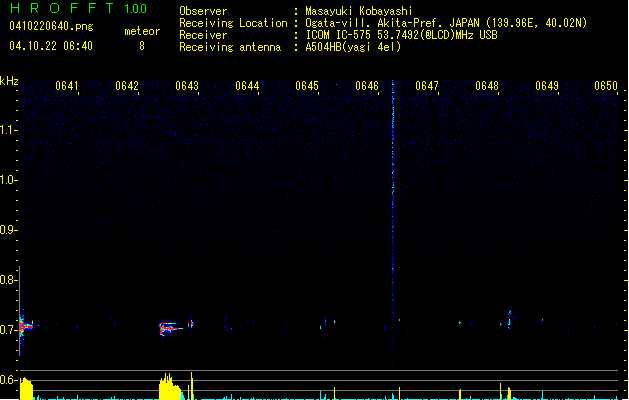Click the Receiver label

tap(203, 35)
